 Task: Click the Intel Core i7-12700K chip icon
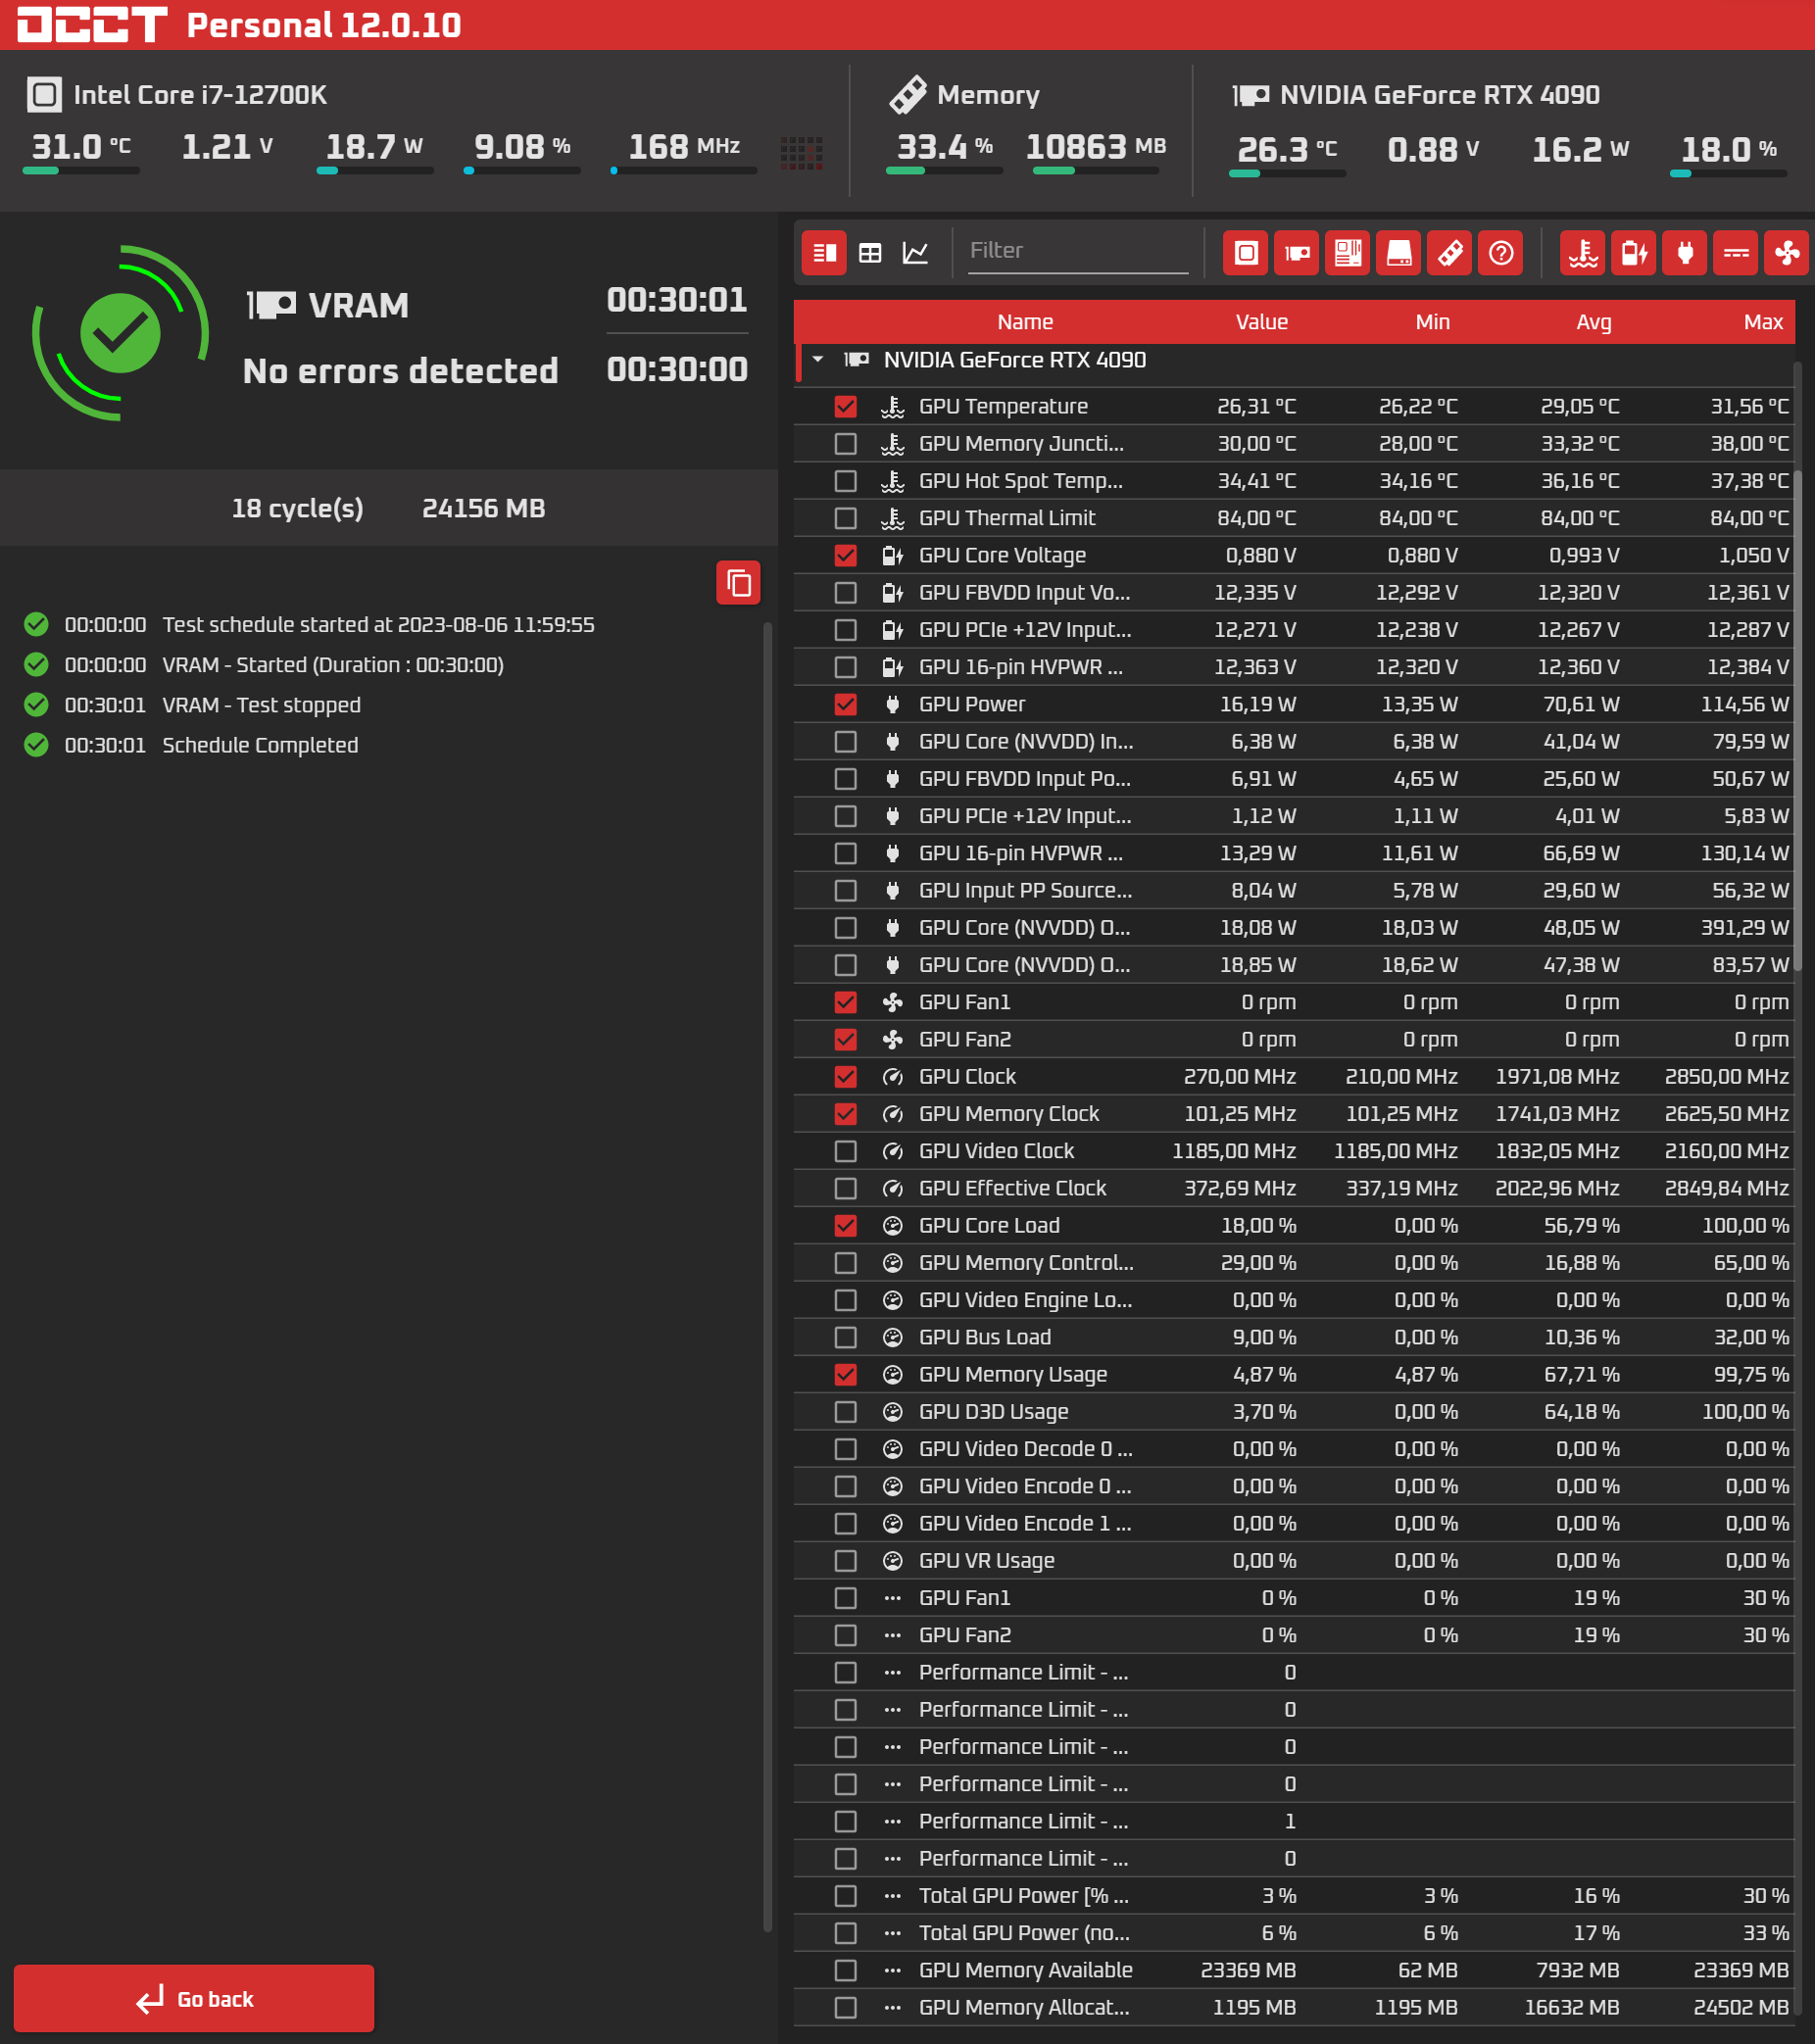click(x=44, y=95)
